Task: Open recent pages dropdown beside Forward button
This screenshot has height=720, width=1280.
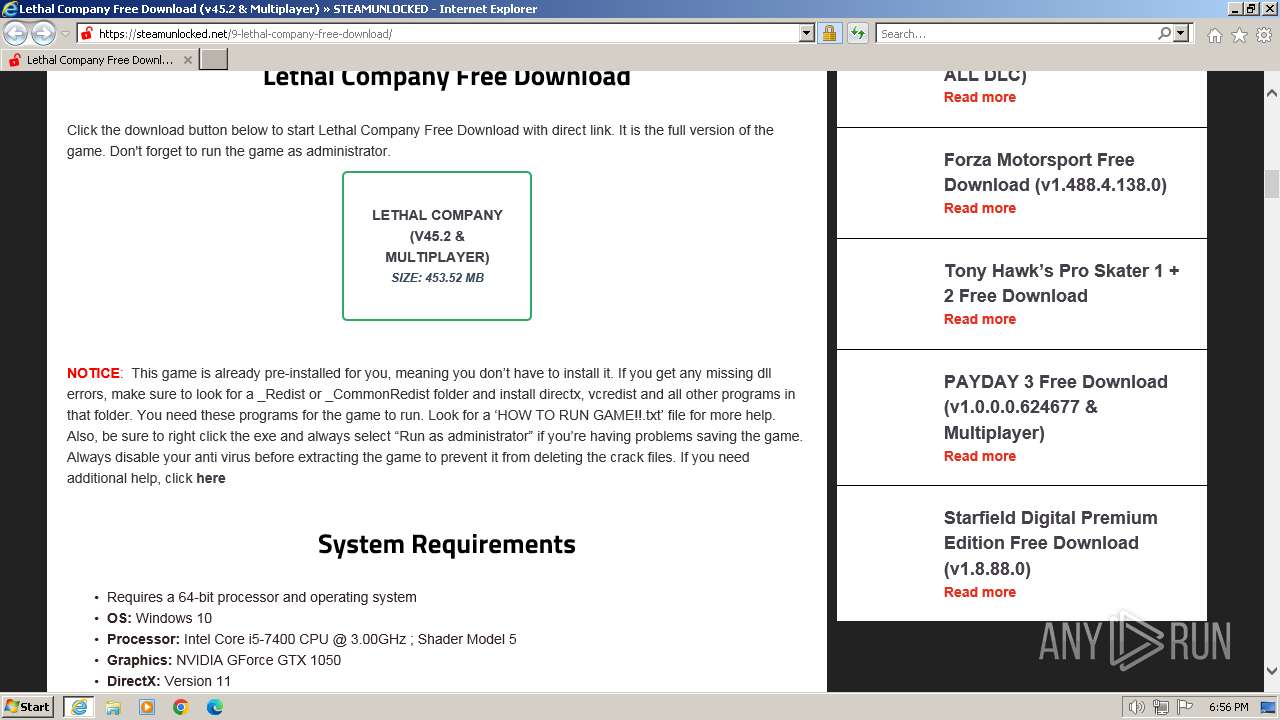Action: click(x=65, y=34)
